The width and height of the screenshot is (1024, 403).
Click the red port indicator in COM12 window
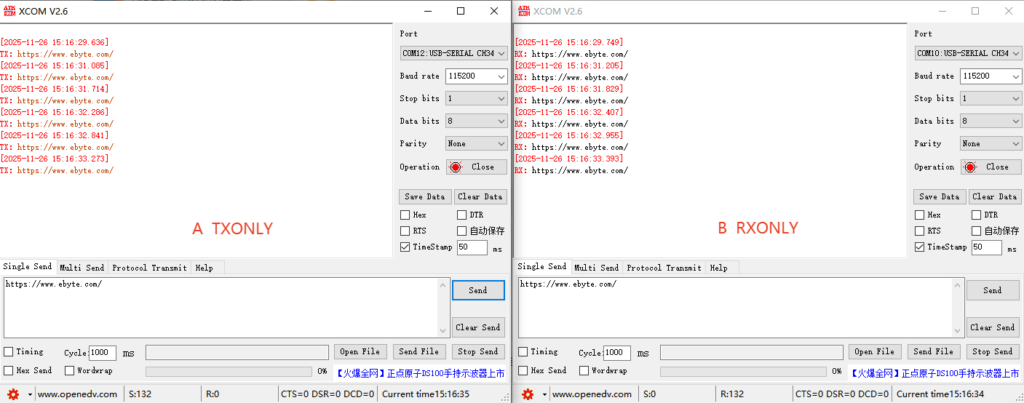(x=456, y=167)
